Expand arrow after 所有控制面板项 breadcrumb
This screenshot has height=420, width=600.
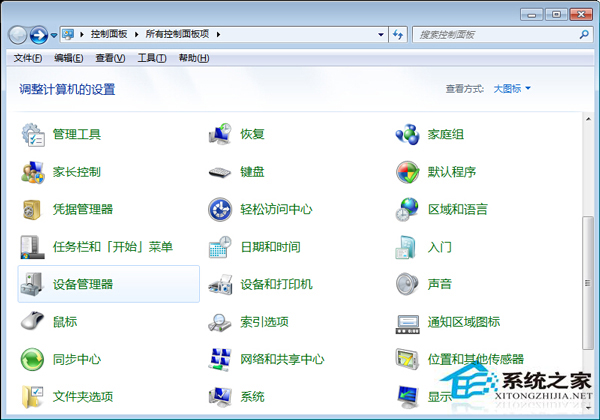pyautogui.click(x=218, y=34)
